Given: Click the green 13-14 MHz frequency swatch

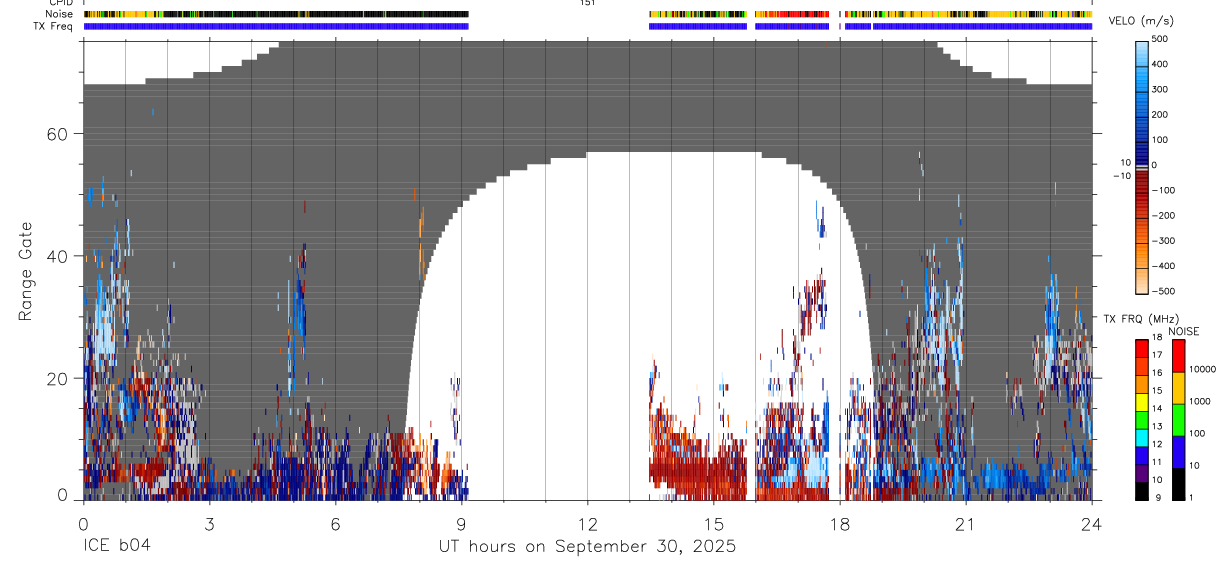Looking at the screenshot, I should tap(1141, 419).
